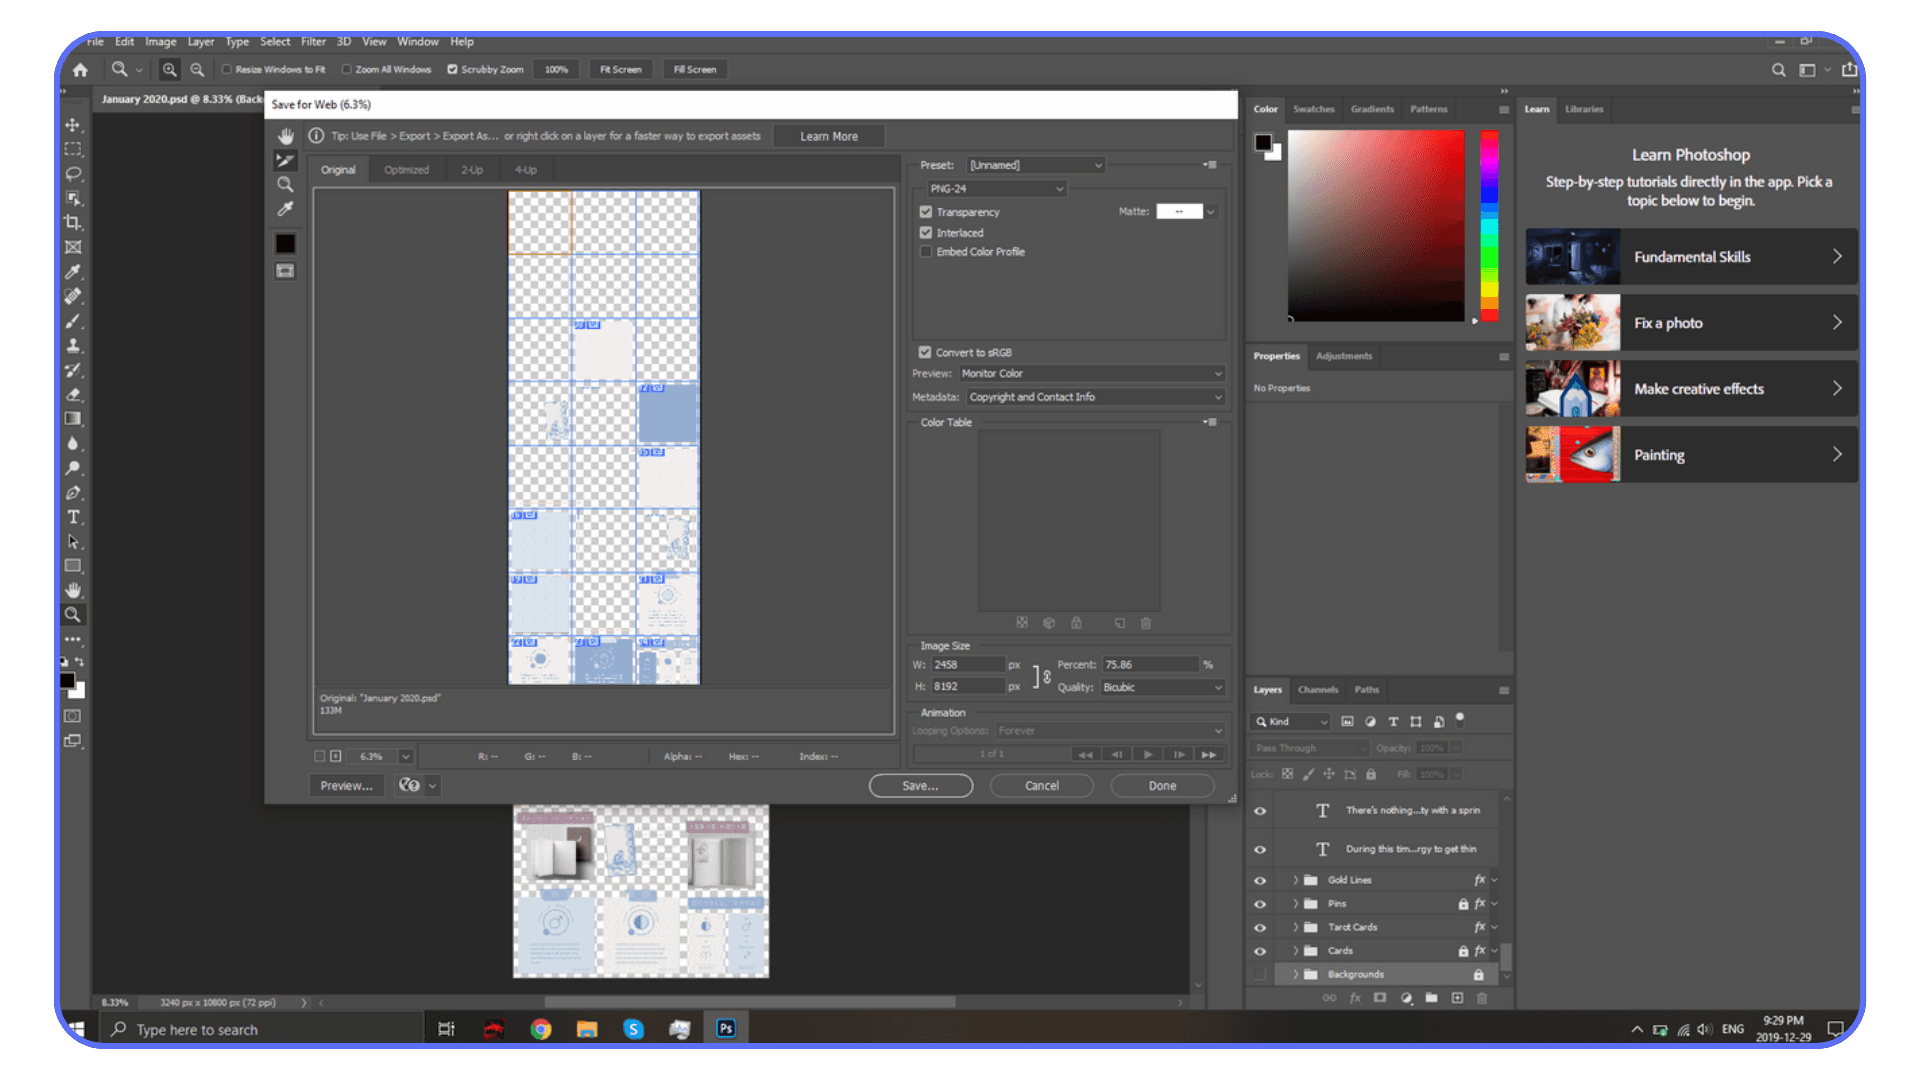Image resolution: width=1920 pixels, height=1080 pixels.
Task: Open the Quality Bicubic dropdown
Action: point(1163,688)
